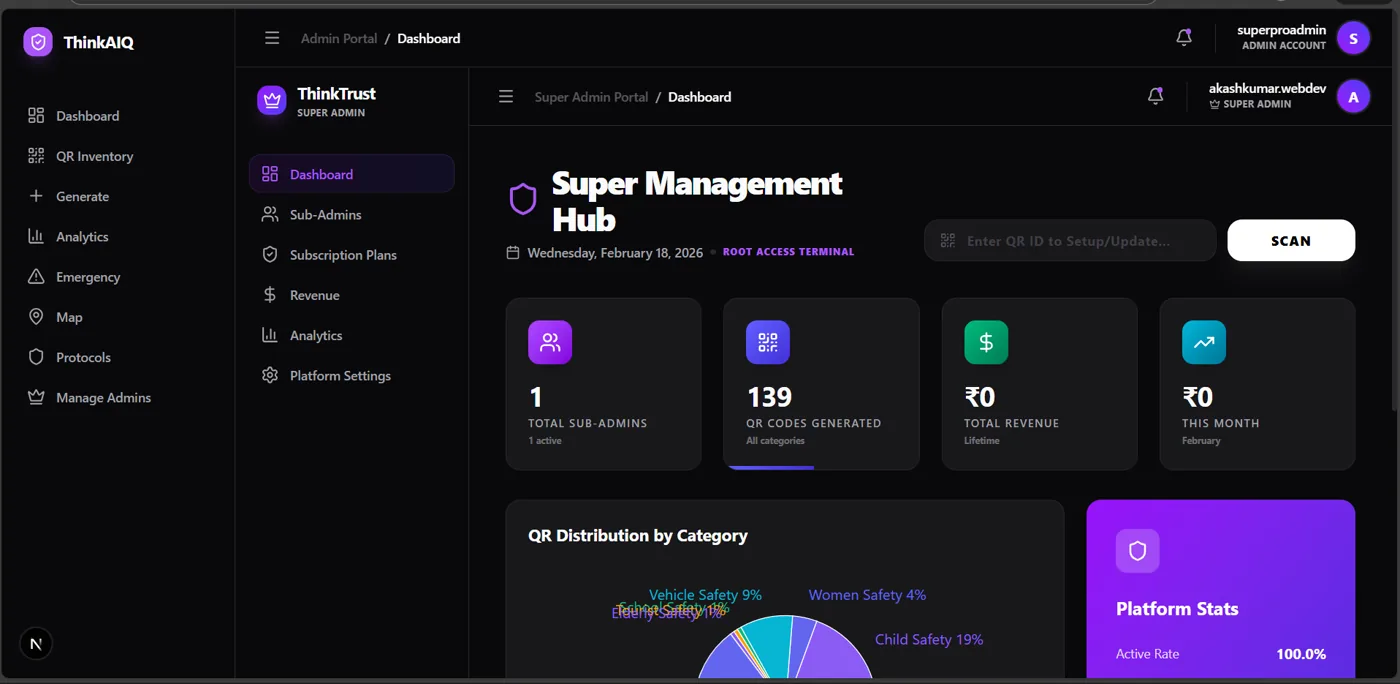Click the Enter QR ID input field
This screenshot has height=684, width=1400.
point(1070,241)
